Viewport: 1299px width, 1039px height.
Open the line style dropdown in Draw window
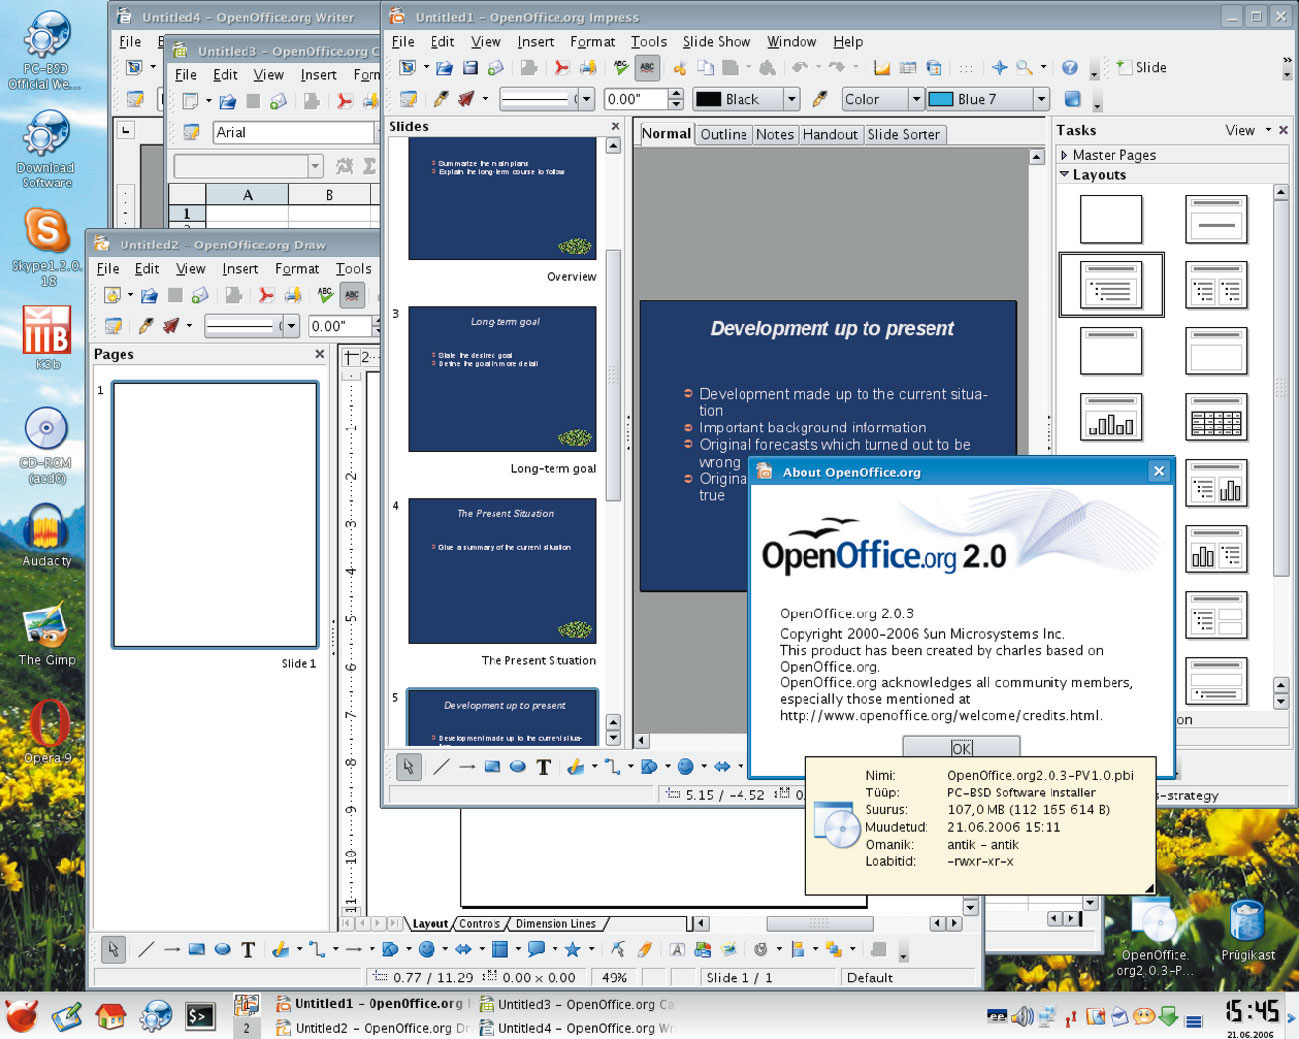point(291,326)
